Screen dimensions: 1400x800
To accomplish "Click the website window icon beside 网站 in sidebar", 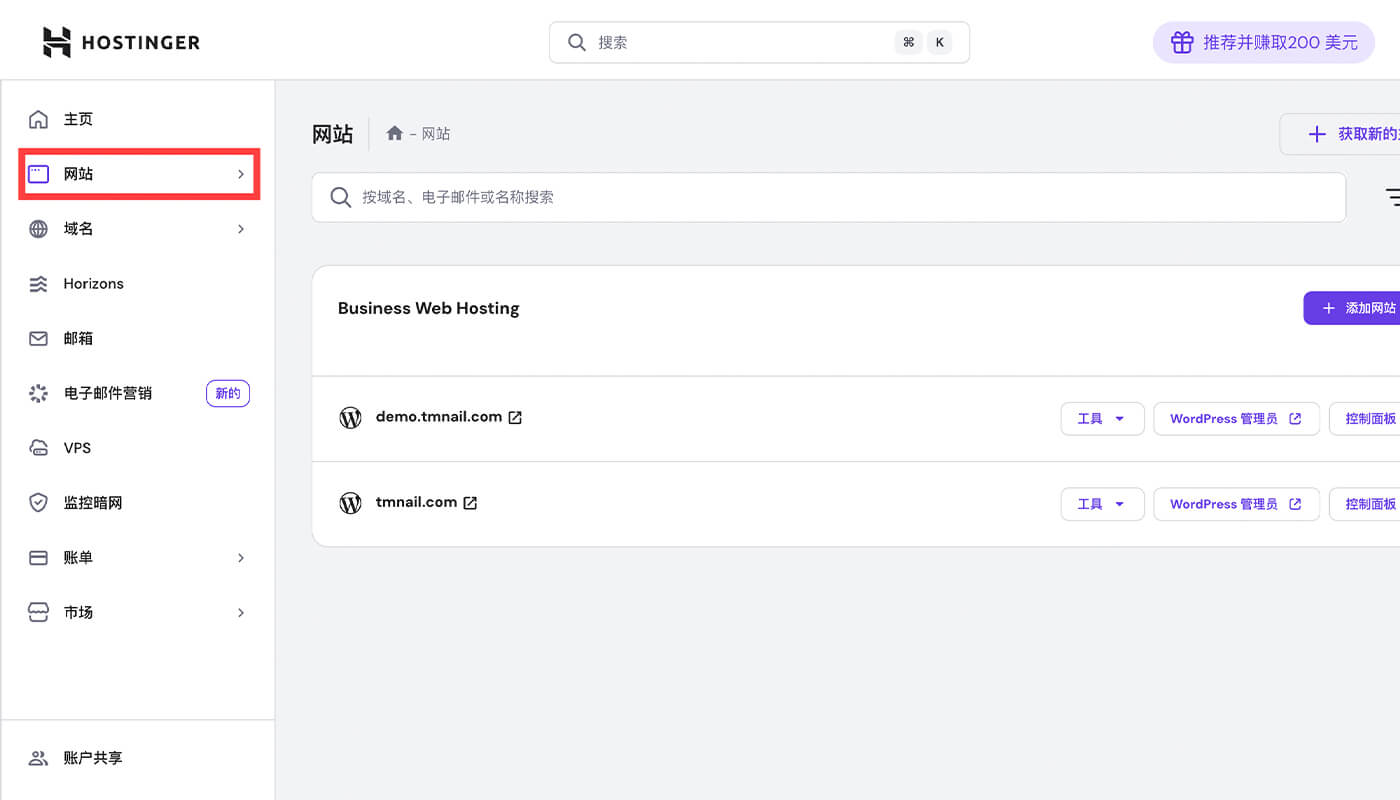I will point(38,174).
